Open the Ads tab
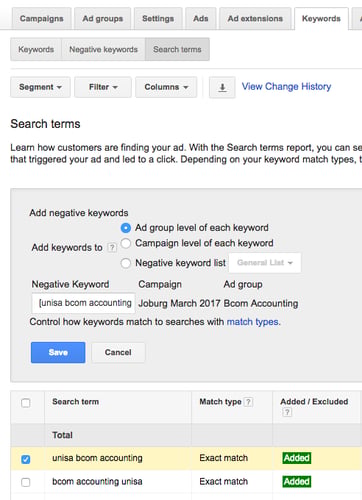This screenshot has height=500, width=362. 201,19
